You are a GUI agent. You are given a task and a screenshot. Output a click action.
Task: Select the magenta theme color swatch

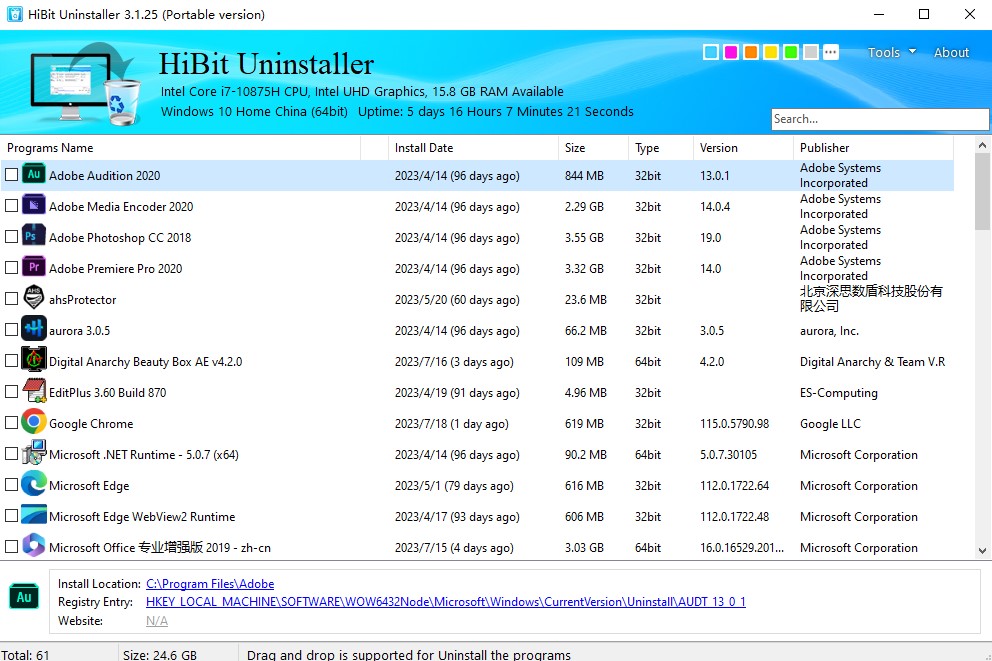click(733, 50)
